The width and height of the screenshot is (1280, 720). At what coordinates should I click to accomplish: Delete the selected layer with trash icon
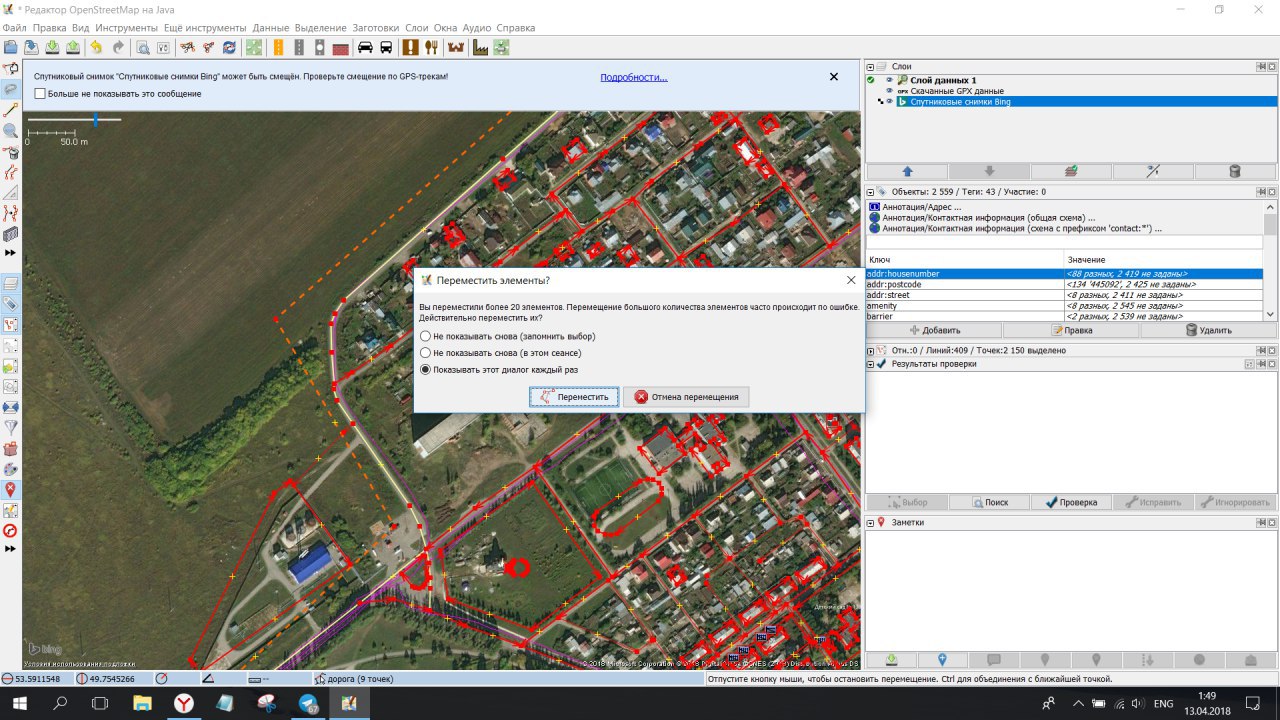click(1235, 171)
